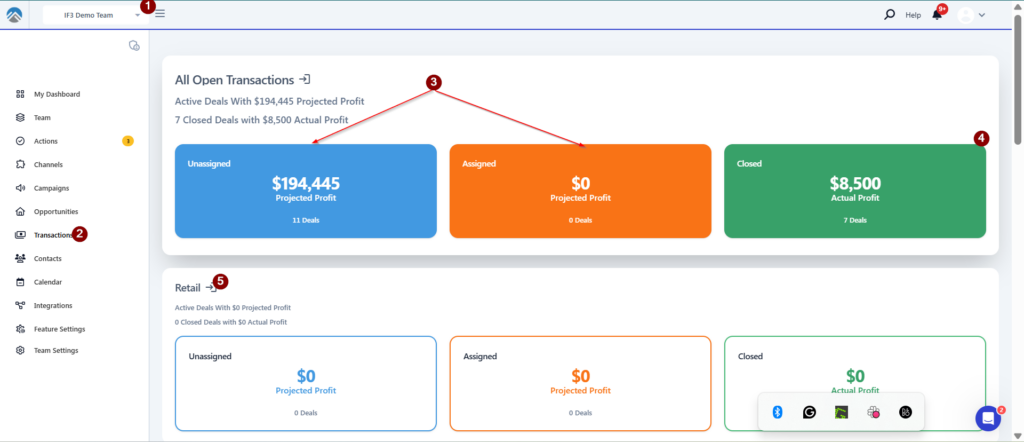Open the Retail section arrow icon
Screen dimensions: 1024x442
(210, 287)
